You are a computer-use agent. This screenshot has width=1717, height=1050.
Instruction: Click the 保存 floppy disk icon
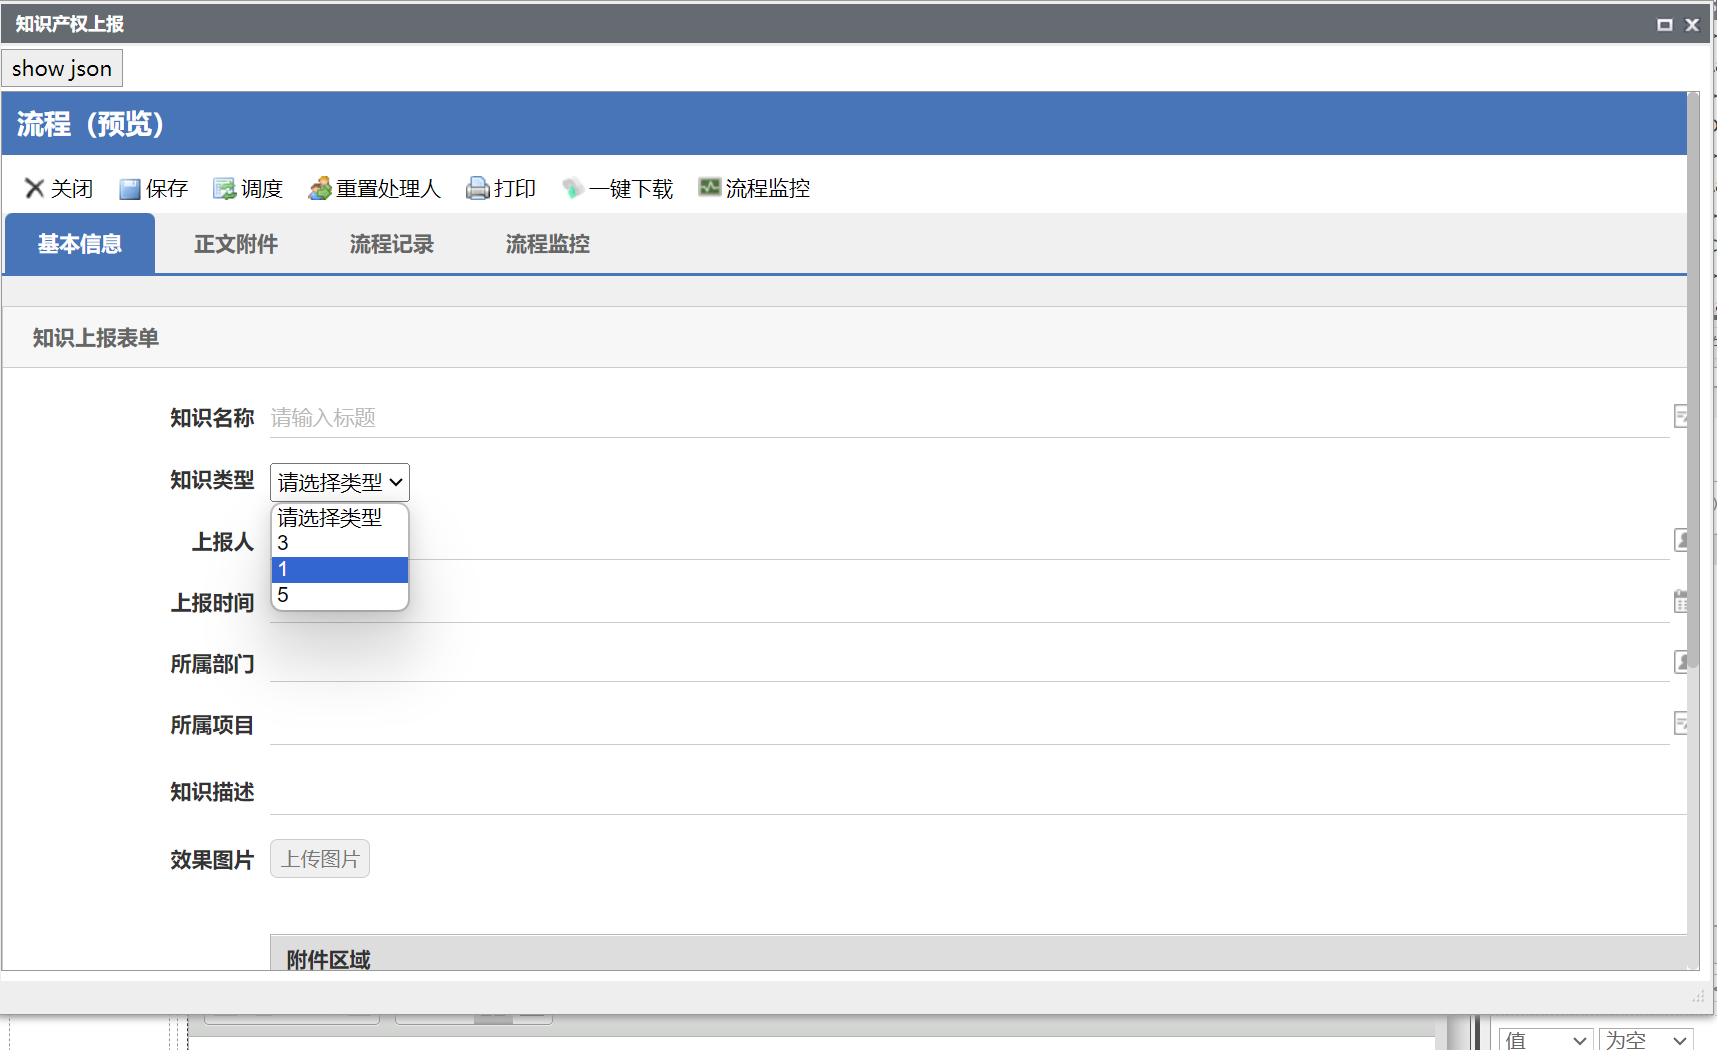point(130,189)
